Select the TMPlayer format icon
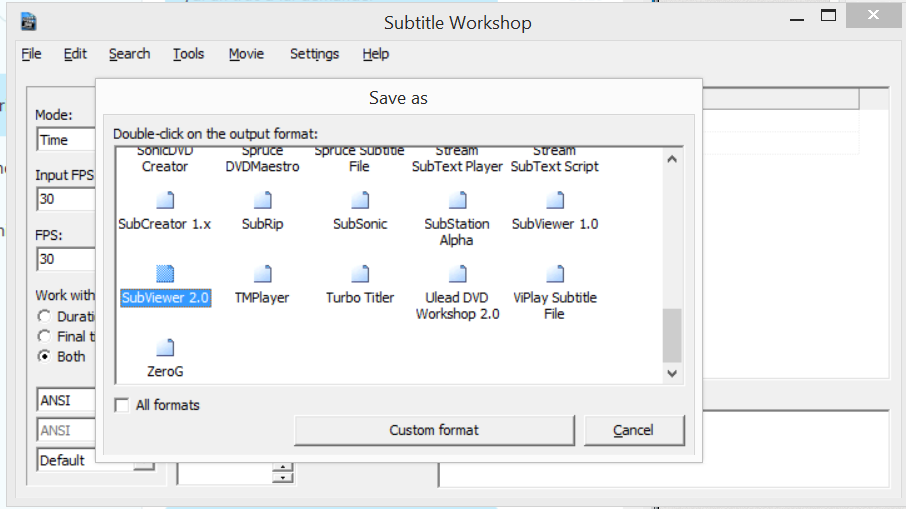Screen dimensions: 906x509 point(262,274)
